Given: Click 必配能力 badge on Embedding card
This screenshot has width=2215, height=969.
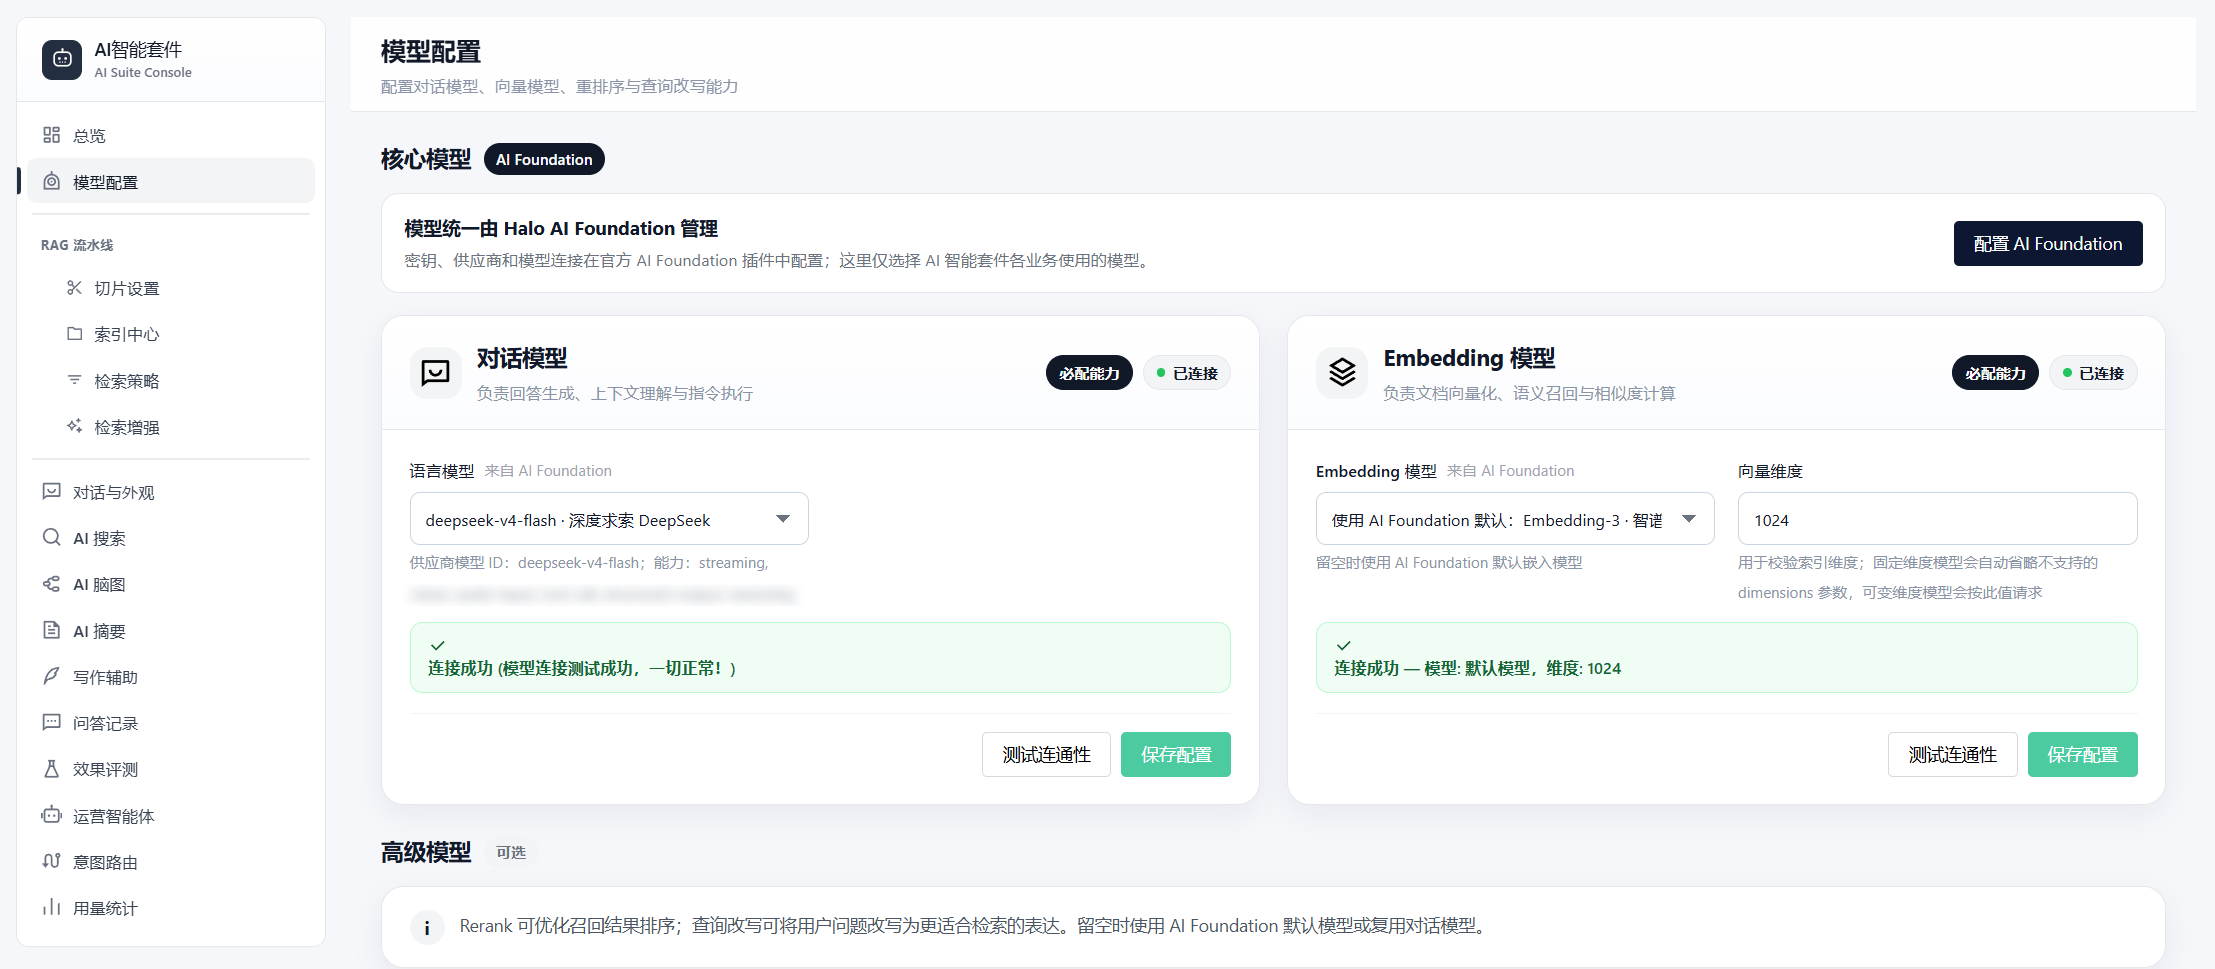Looking at the screenshot, I should [x=1995, y=373].
